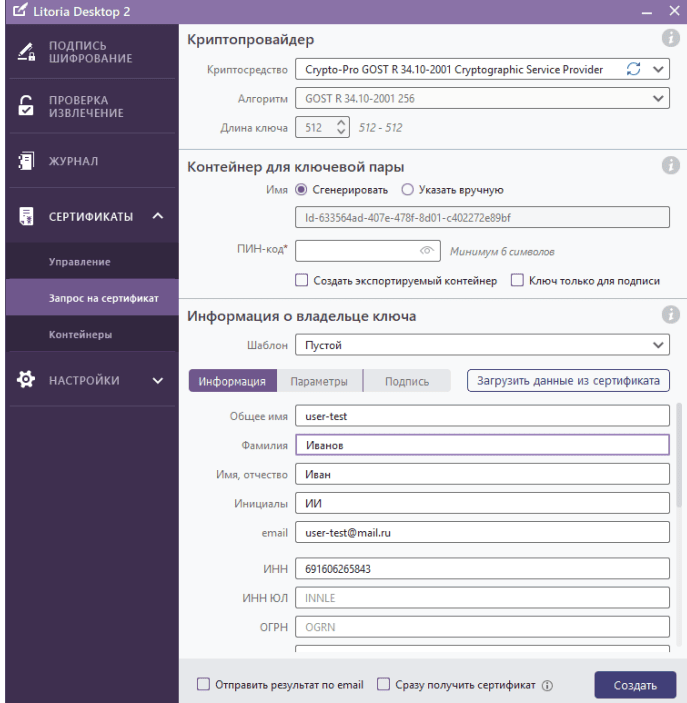
Task: Expand the Настройки sidebar menu
Action: (x=90, y=380)
